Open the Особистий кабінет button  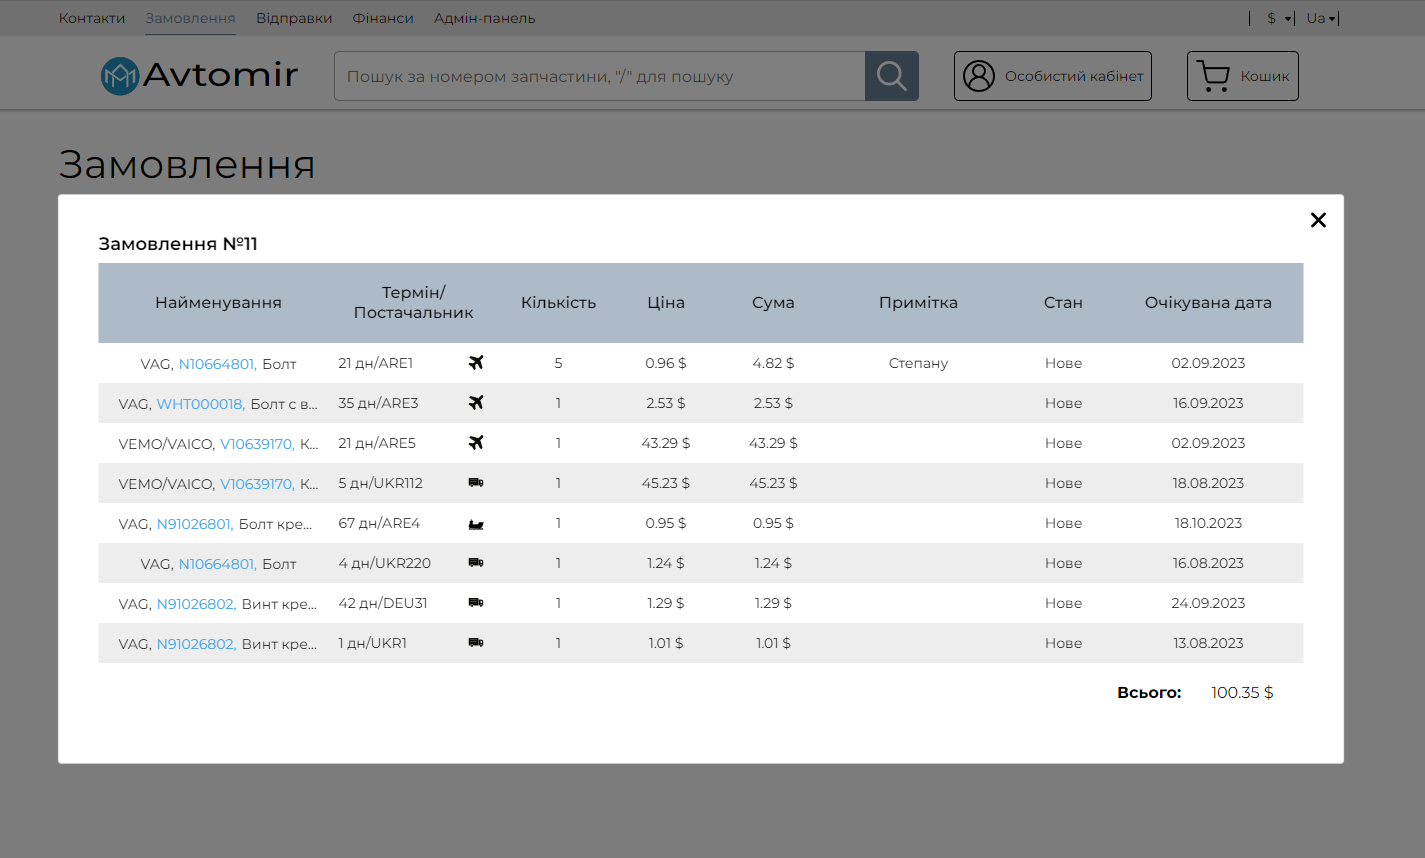1052,76
